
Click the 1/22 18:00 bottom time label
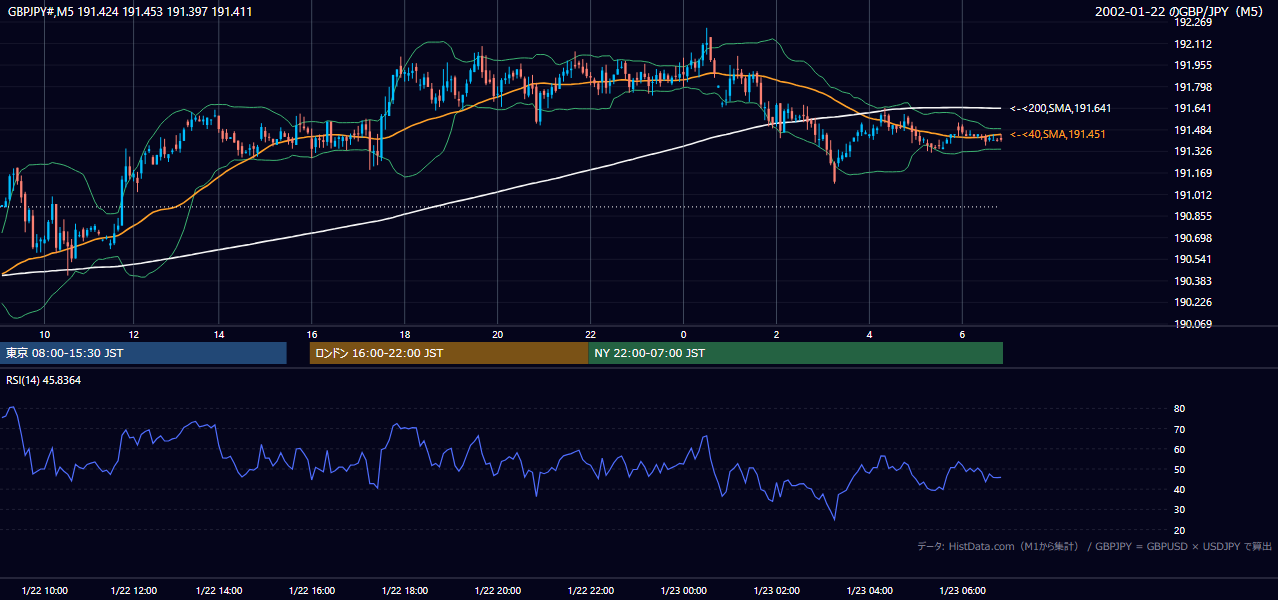click(x=404, y=591)
